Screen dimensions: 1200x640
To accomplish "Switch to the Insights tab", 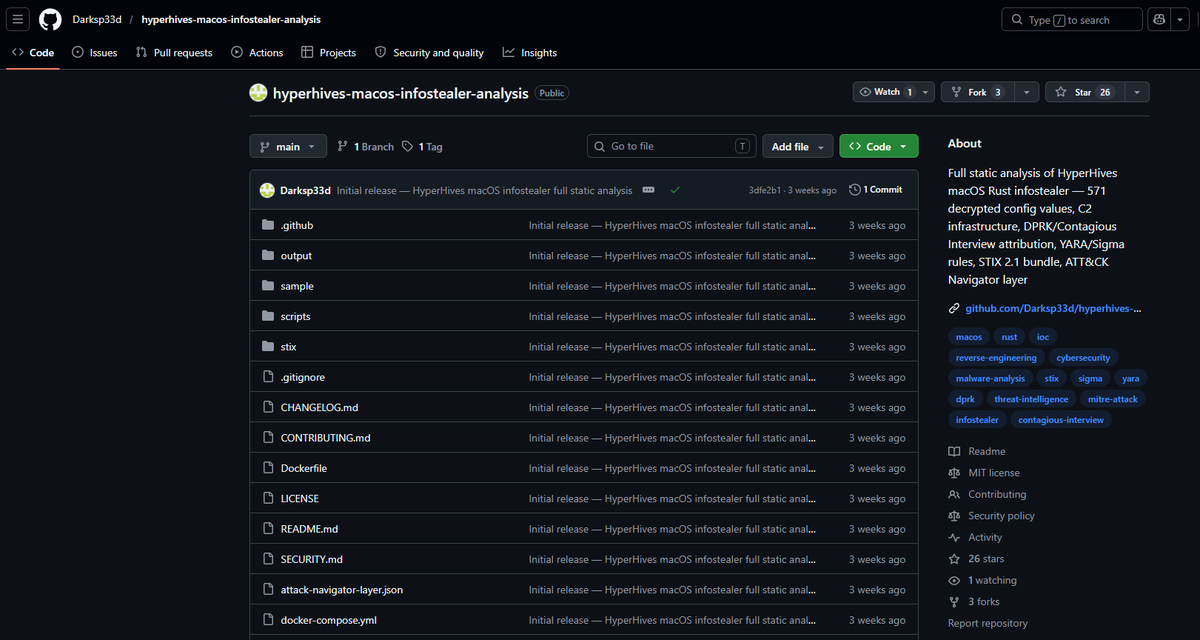I will tap(530, 52).
